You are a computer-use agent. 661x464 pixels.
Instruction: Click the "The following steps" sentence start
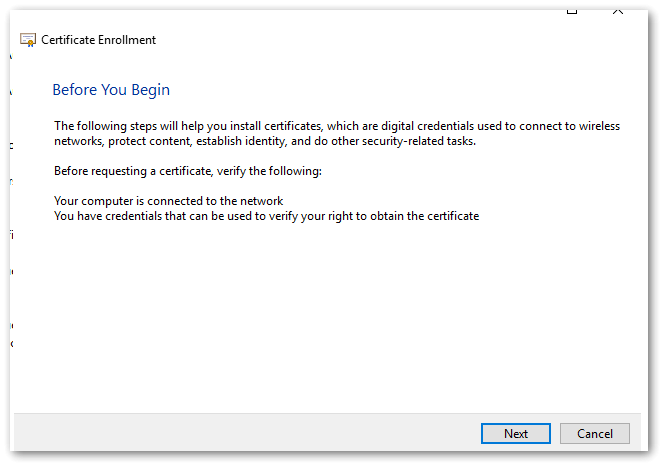[100, 126]
